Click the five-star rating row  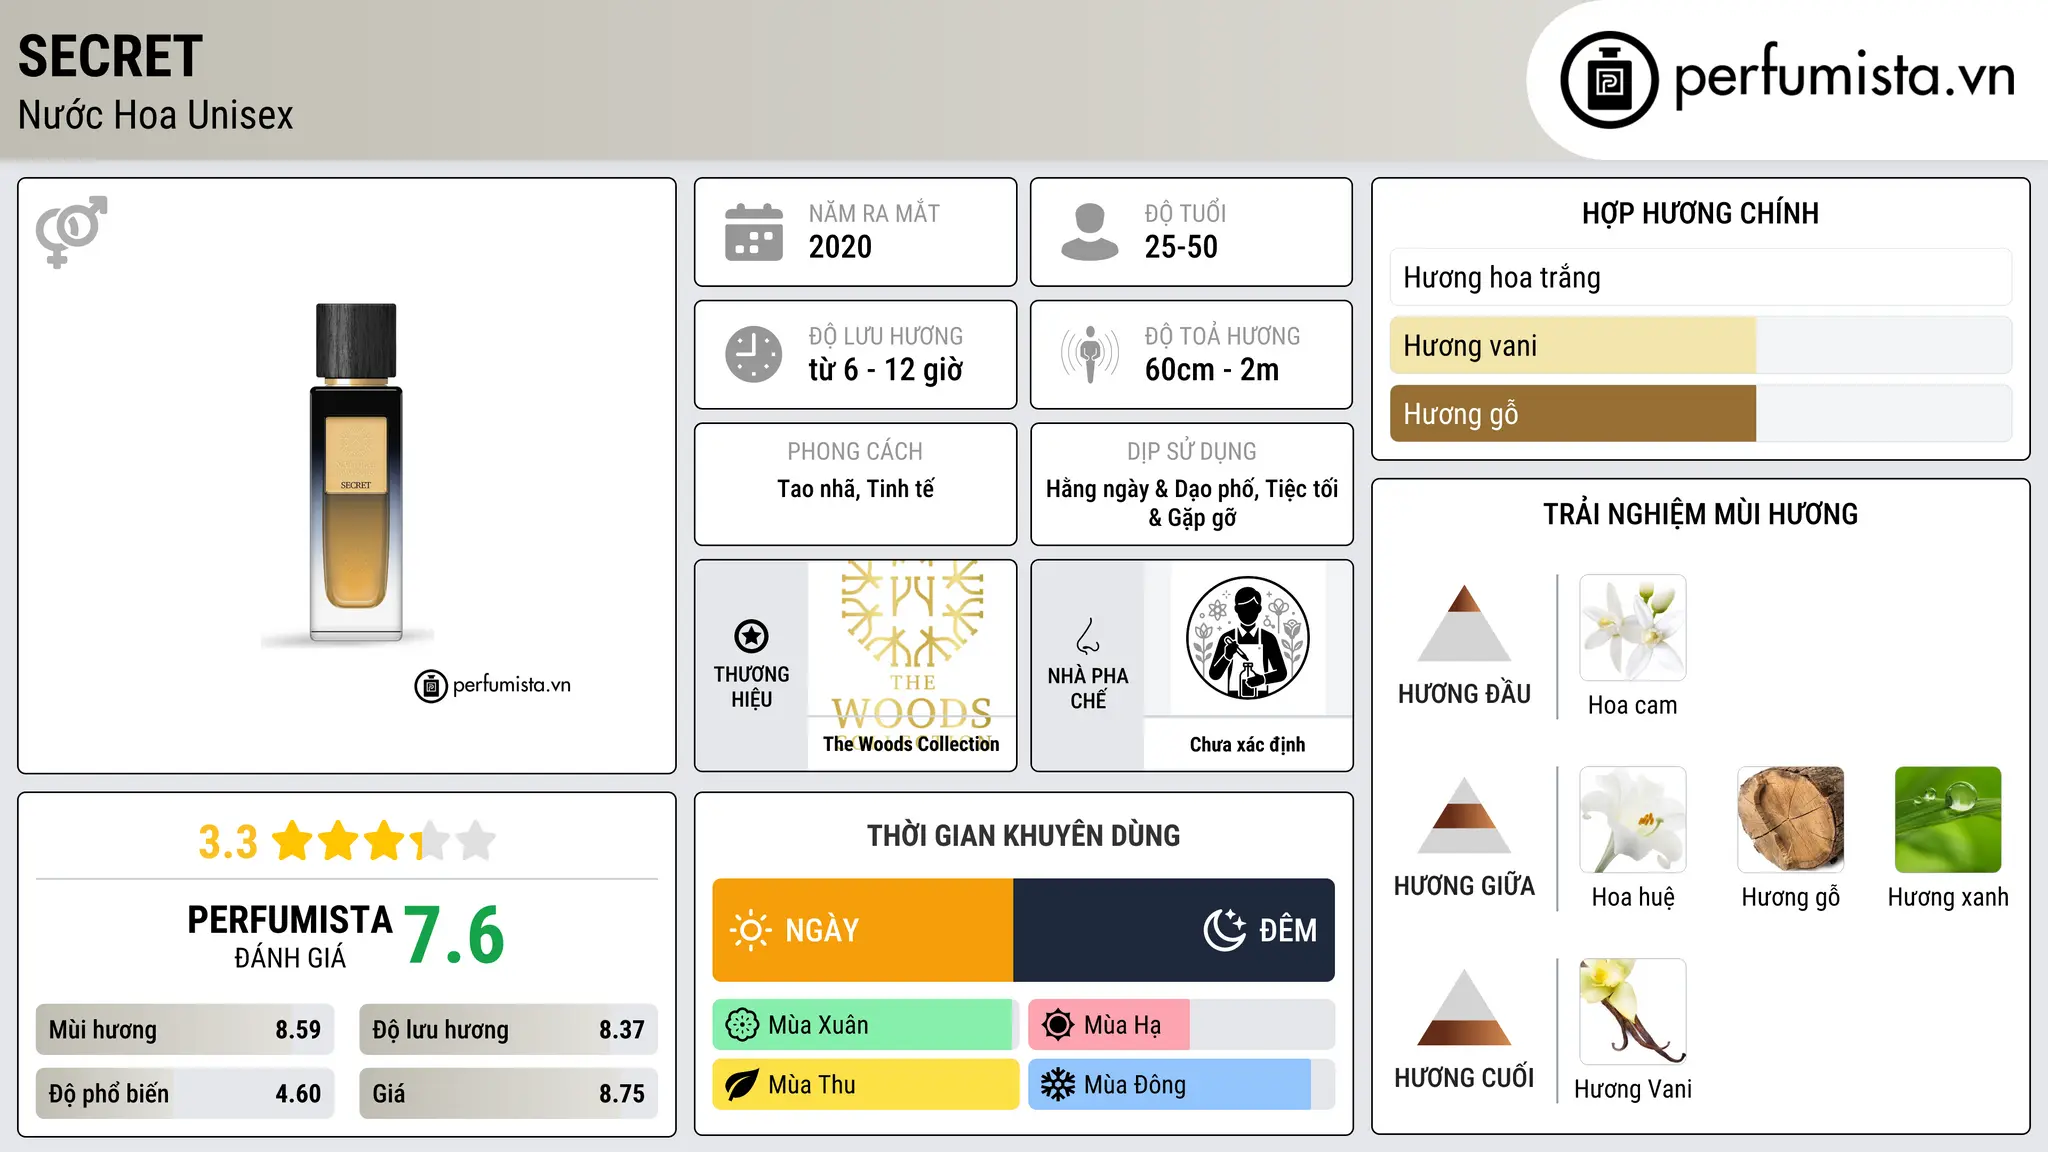(x=384, y=841)
